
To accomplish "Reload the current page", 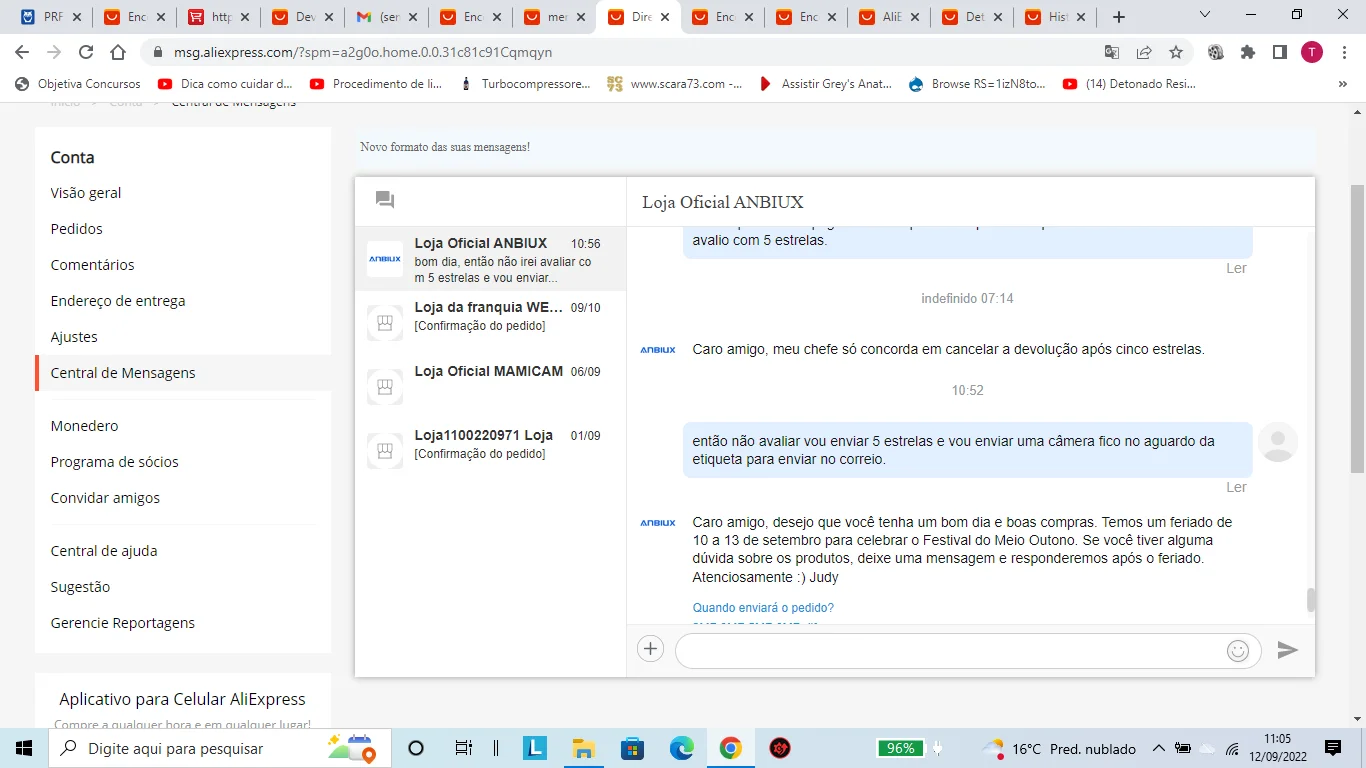I will (86, 52).
